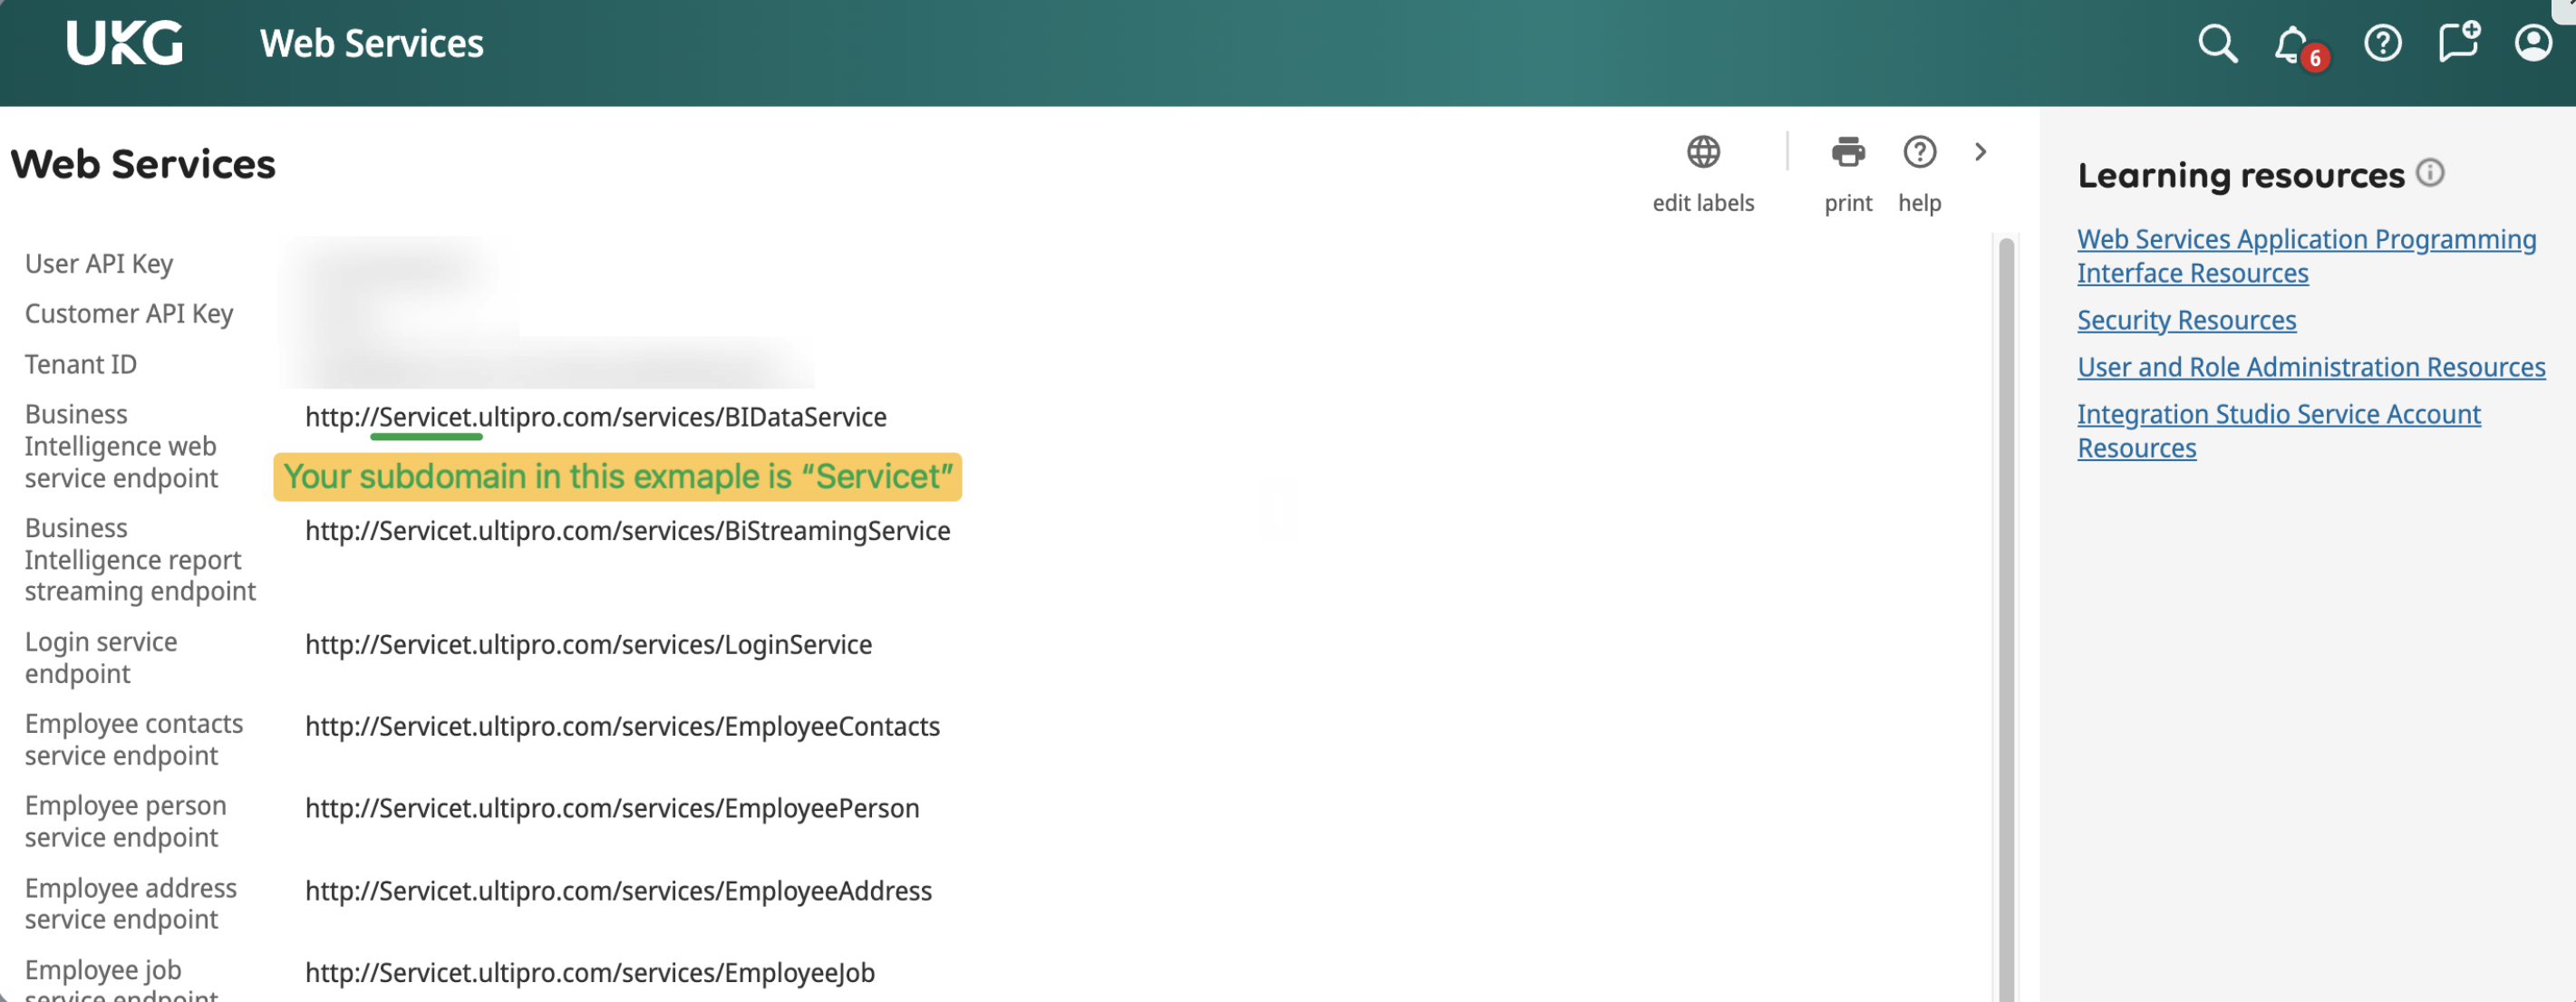Click the vertical scrollbar of endpoint list
This screenshot has width=2576, height=1002.
[2005, 618]
